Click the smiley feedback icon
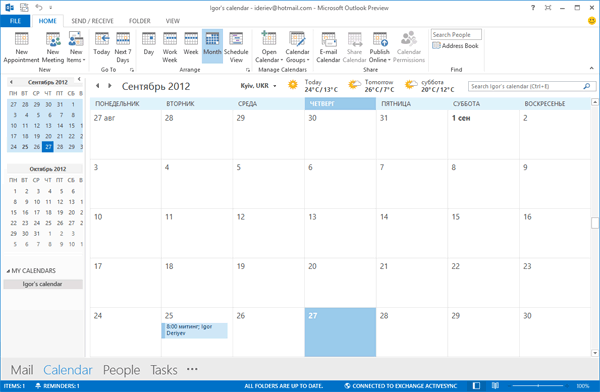The height and width of the screenshot is (392, 600). [x=592, y=21]
